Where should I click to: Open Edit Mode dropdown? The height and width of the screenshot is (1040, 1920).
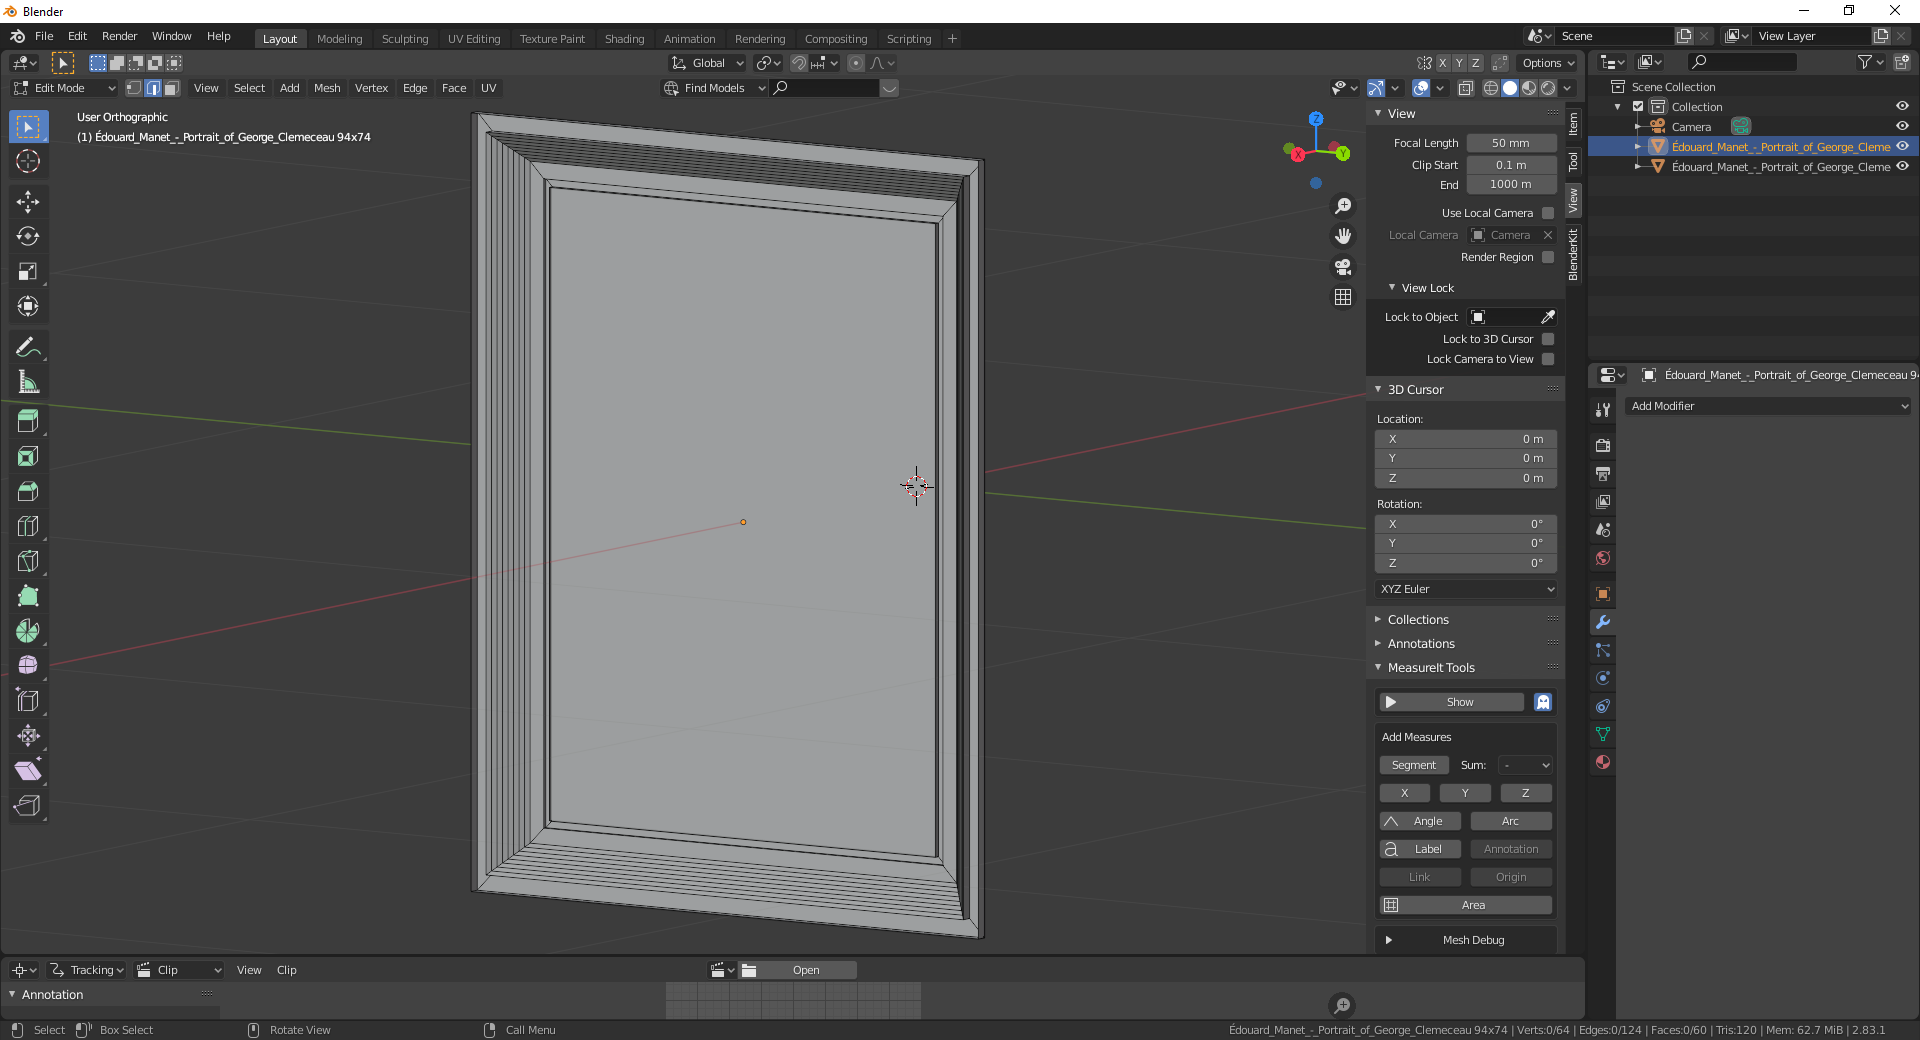[65, 88]
